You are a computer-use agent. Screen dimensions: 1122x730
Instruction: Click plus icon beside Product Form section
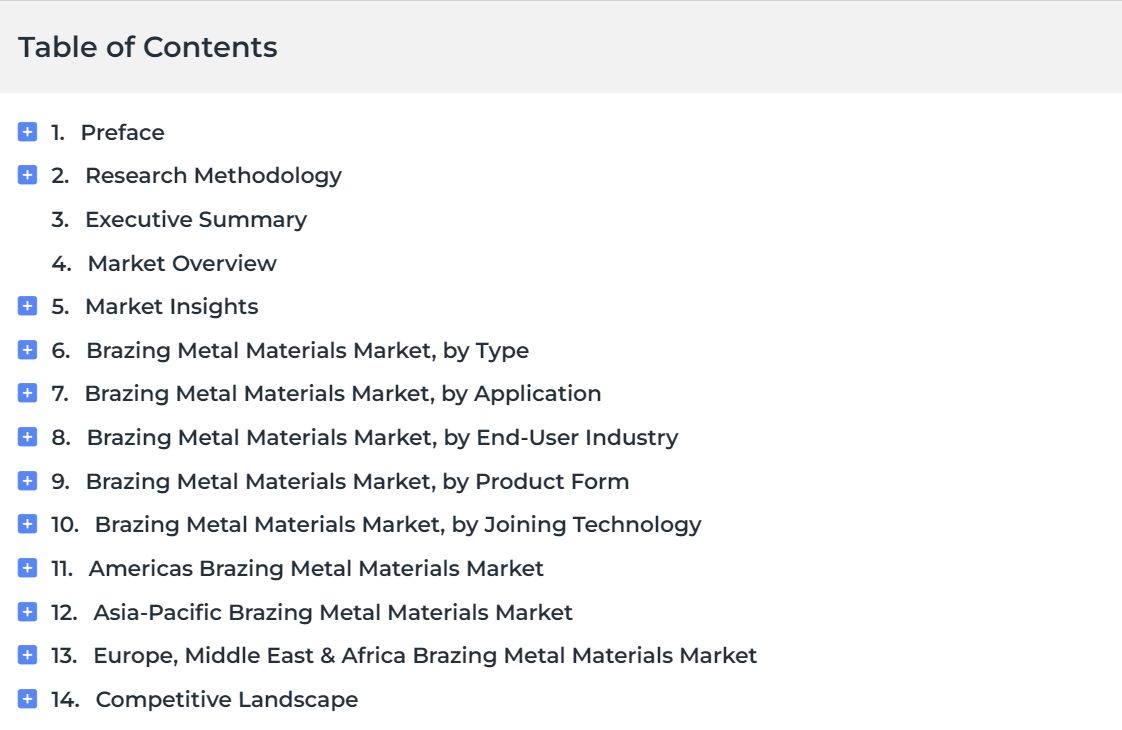[27, 481]
